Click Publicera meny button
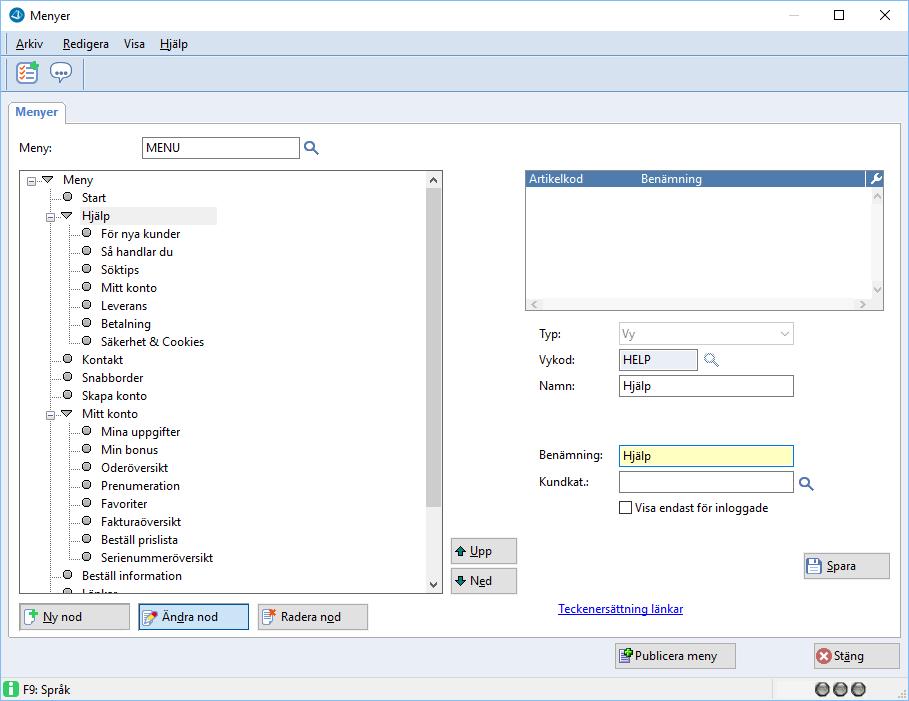The width and height of the screenshot is (909, 701). pos(675,656)
